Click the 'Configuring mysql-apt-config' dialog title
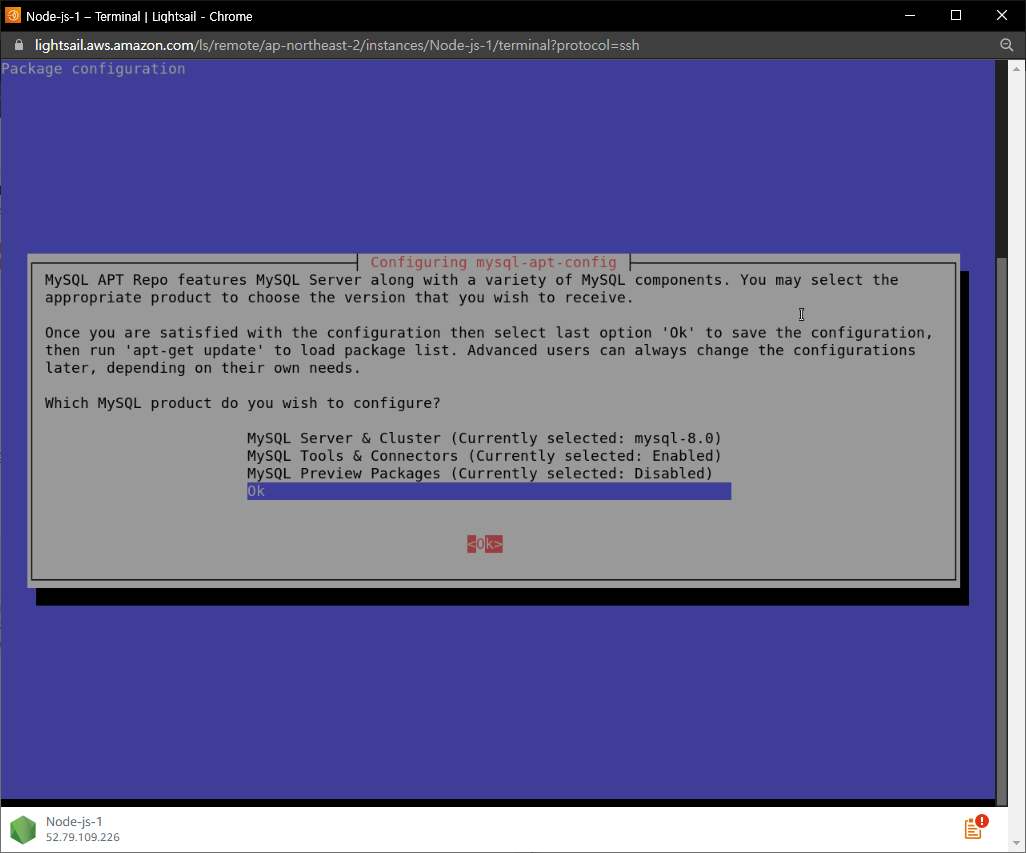The width and height of the screenshot is (1026, 853). tap(493, 262)
